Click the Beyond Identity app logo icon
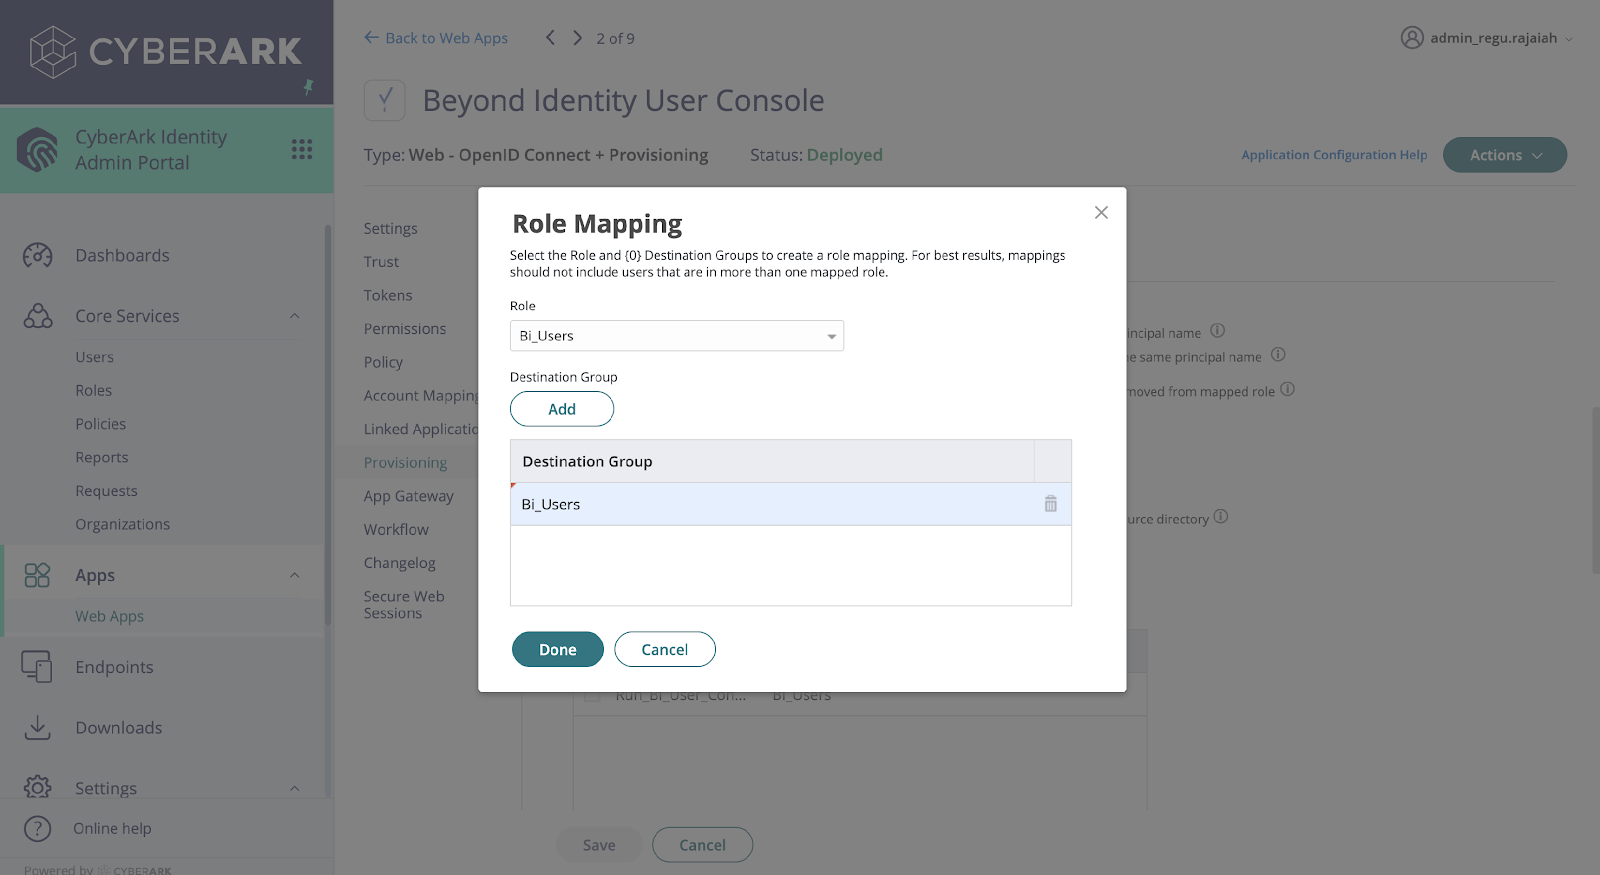 point(385,100)
